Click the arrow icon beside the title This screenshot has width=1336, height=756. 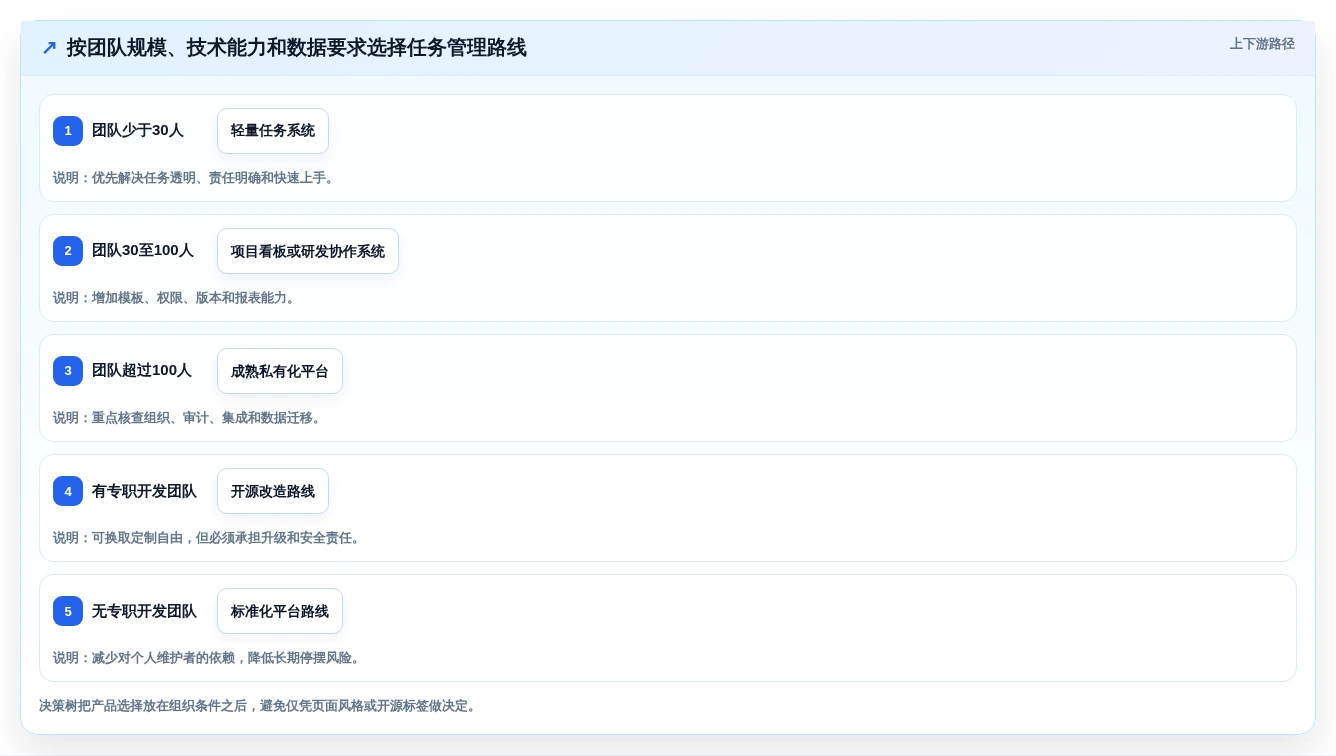tap(49, 48)
